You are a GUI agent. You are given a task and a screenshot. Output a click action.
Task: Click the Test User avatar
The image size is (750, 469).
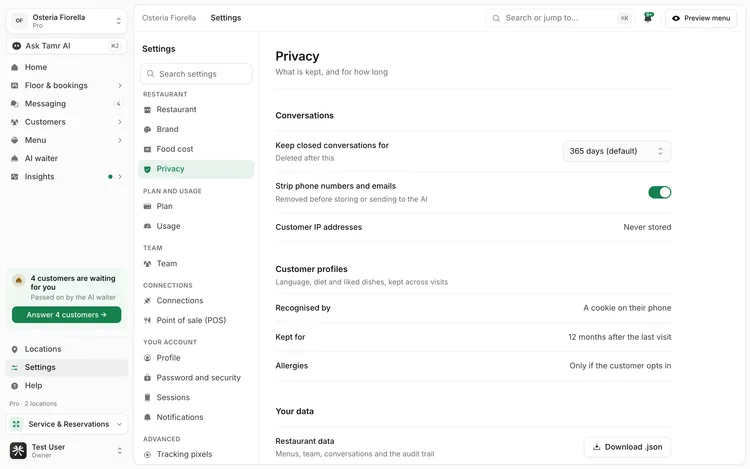tap(18, 450)
